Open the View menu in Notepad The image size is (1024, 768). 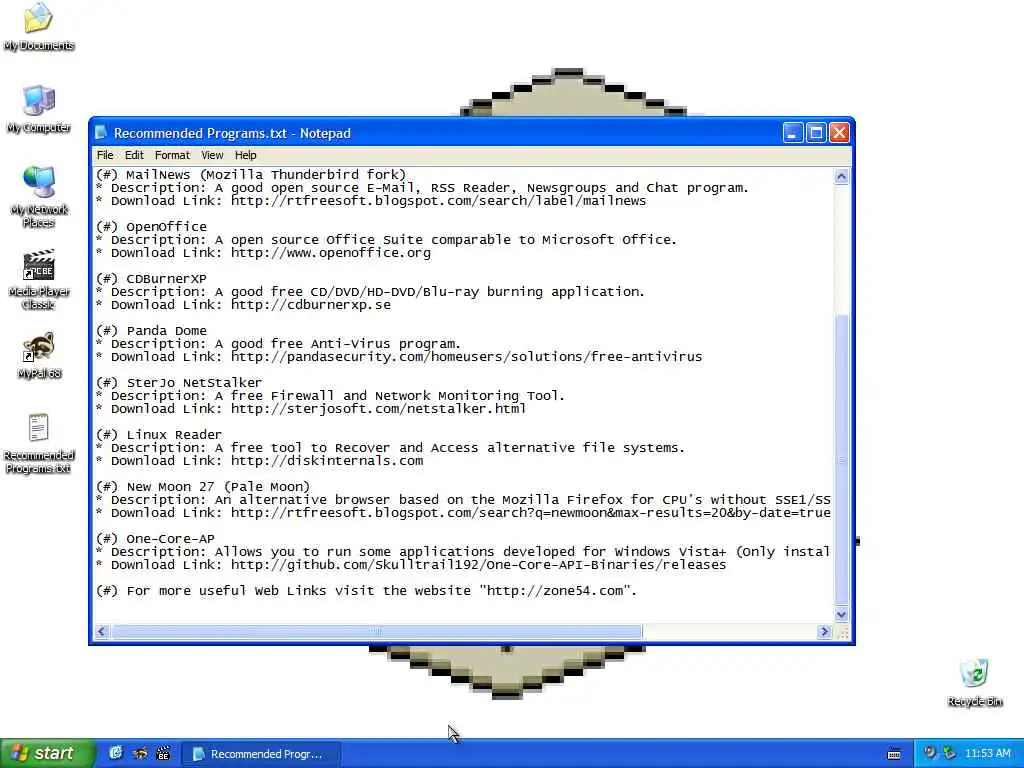click(212, 155)
